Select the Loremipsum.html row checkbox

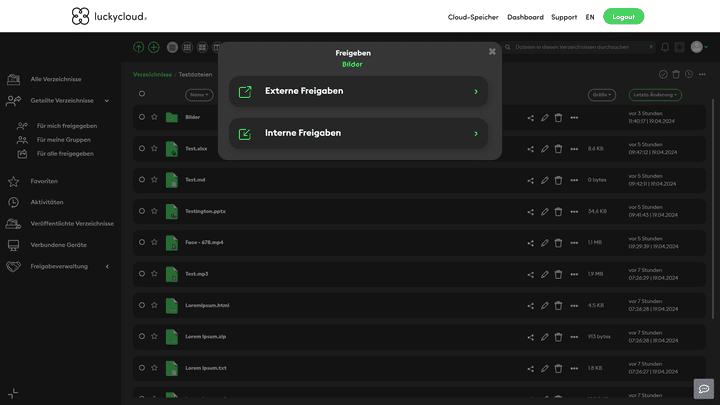[142, 305]
